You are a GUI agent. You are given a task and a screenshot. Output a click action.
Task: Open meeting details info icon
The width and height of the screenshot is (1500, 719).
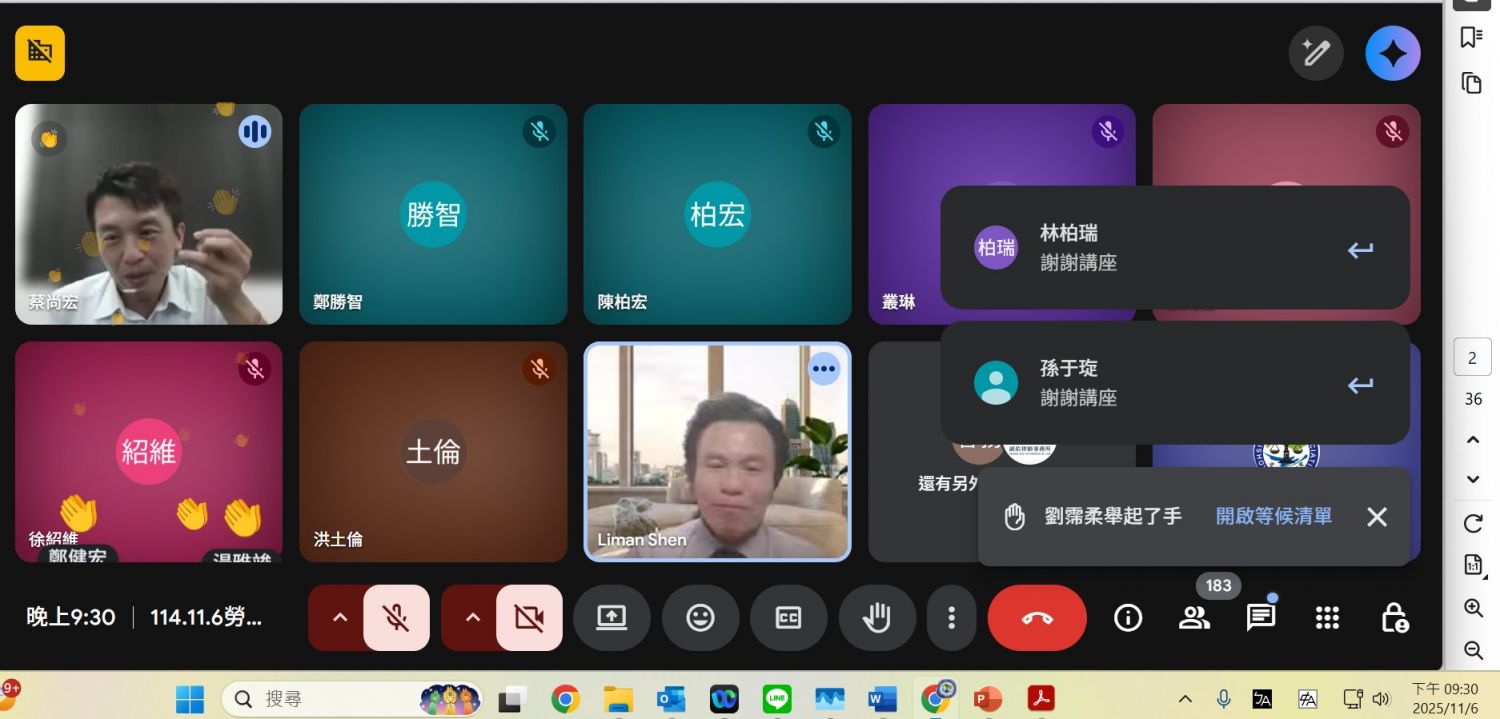point(1128,618)
